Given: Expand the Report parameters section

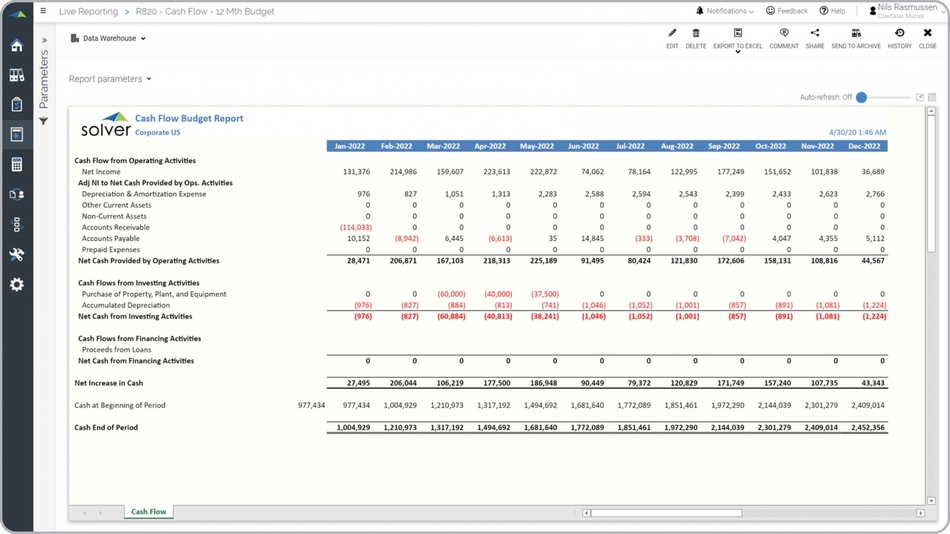Looking at the screenshot, I should 110,79.
